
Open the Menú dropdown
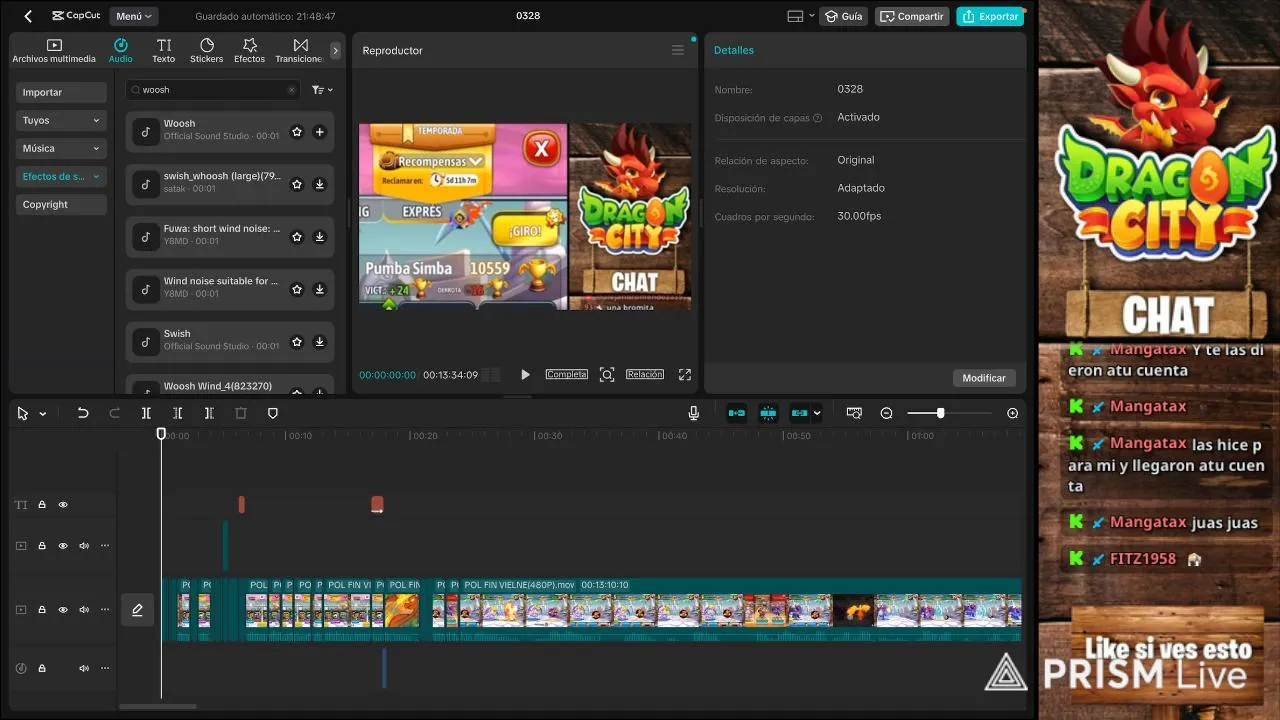coord(134,16)
